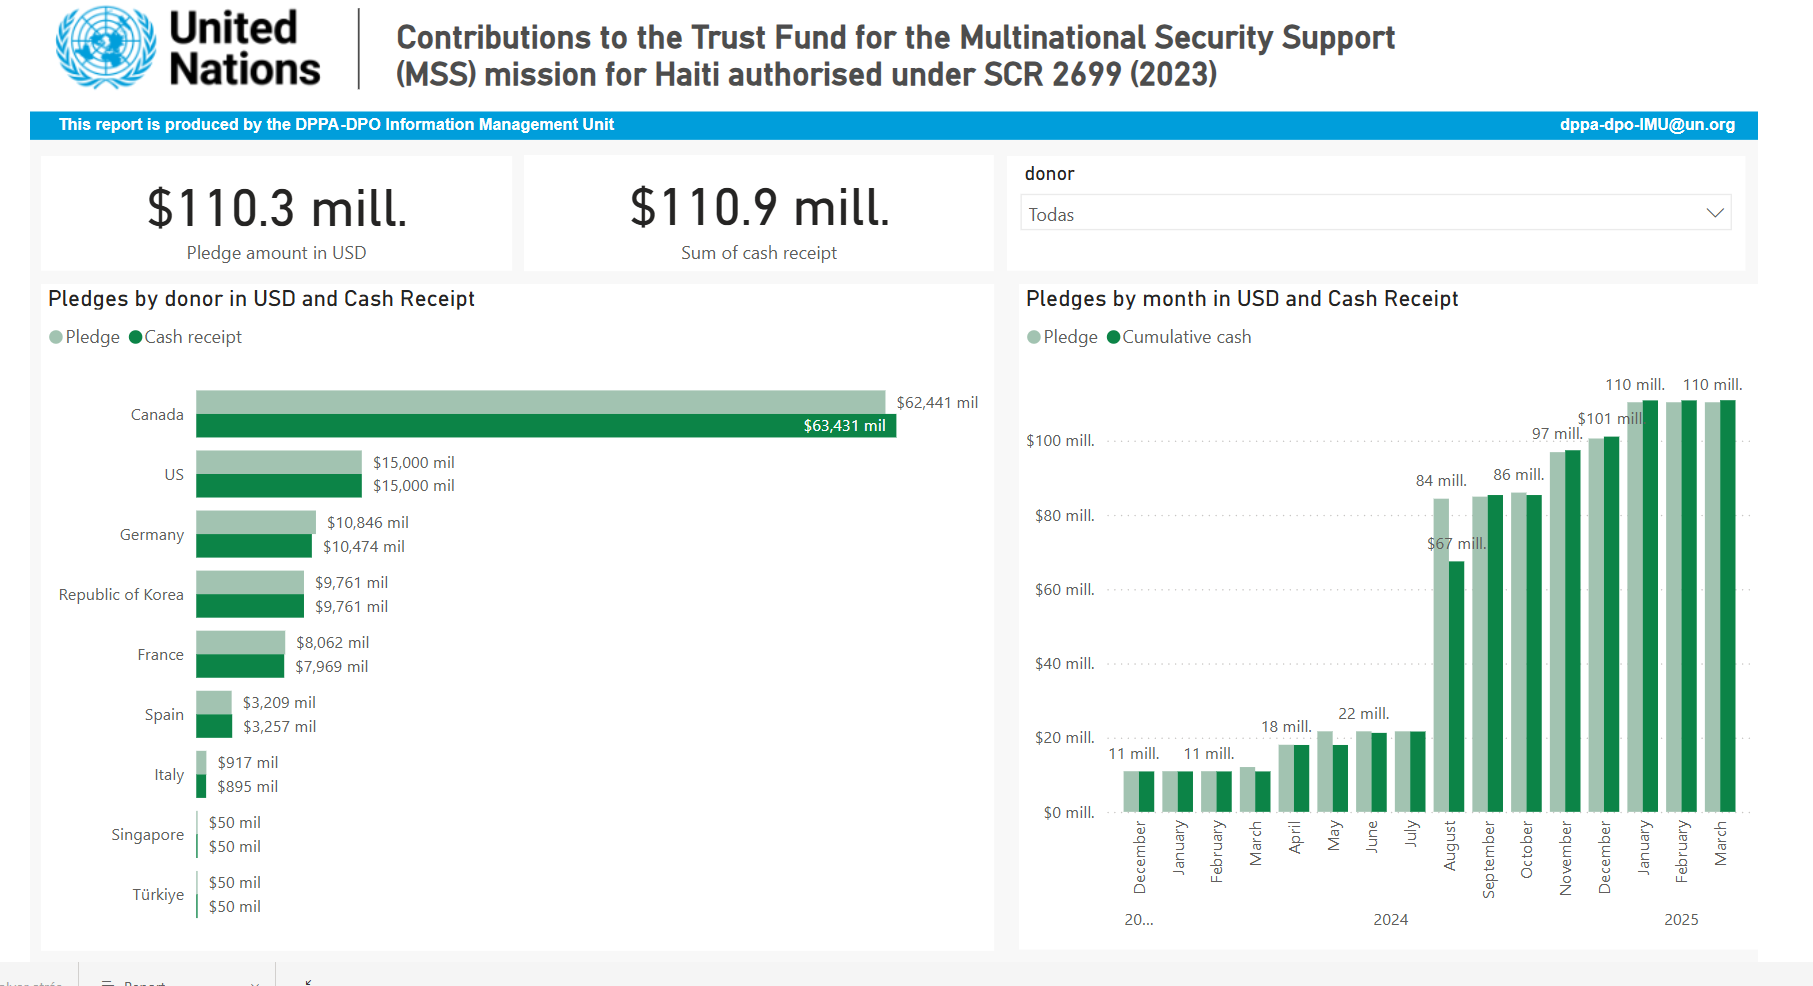Click Cash receipt legend marker in donor chart
The height and width of the screenshot is (986, 1813).
pos(136,337)
